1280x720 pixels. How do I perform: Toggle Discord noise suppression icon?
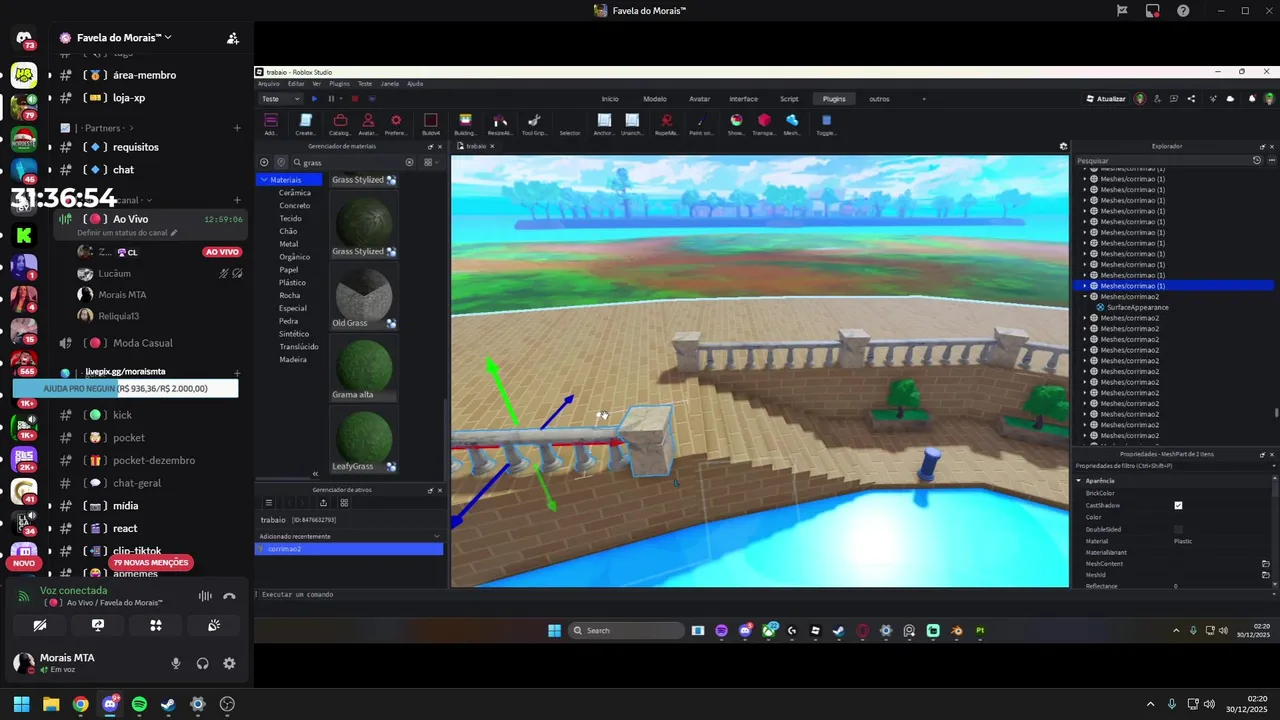pyautogui.click(x=205, y=596)
